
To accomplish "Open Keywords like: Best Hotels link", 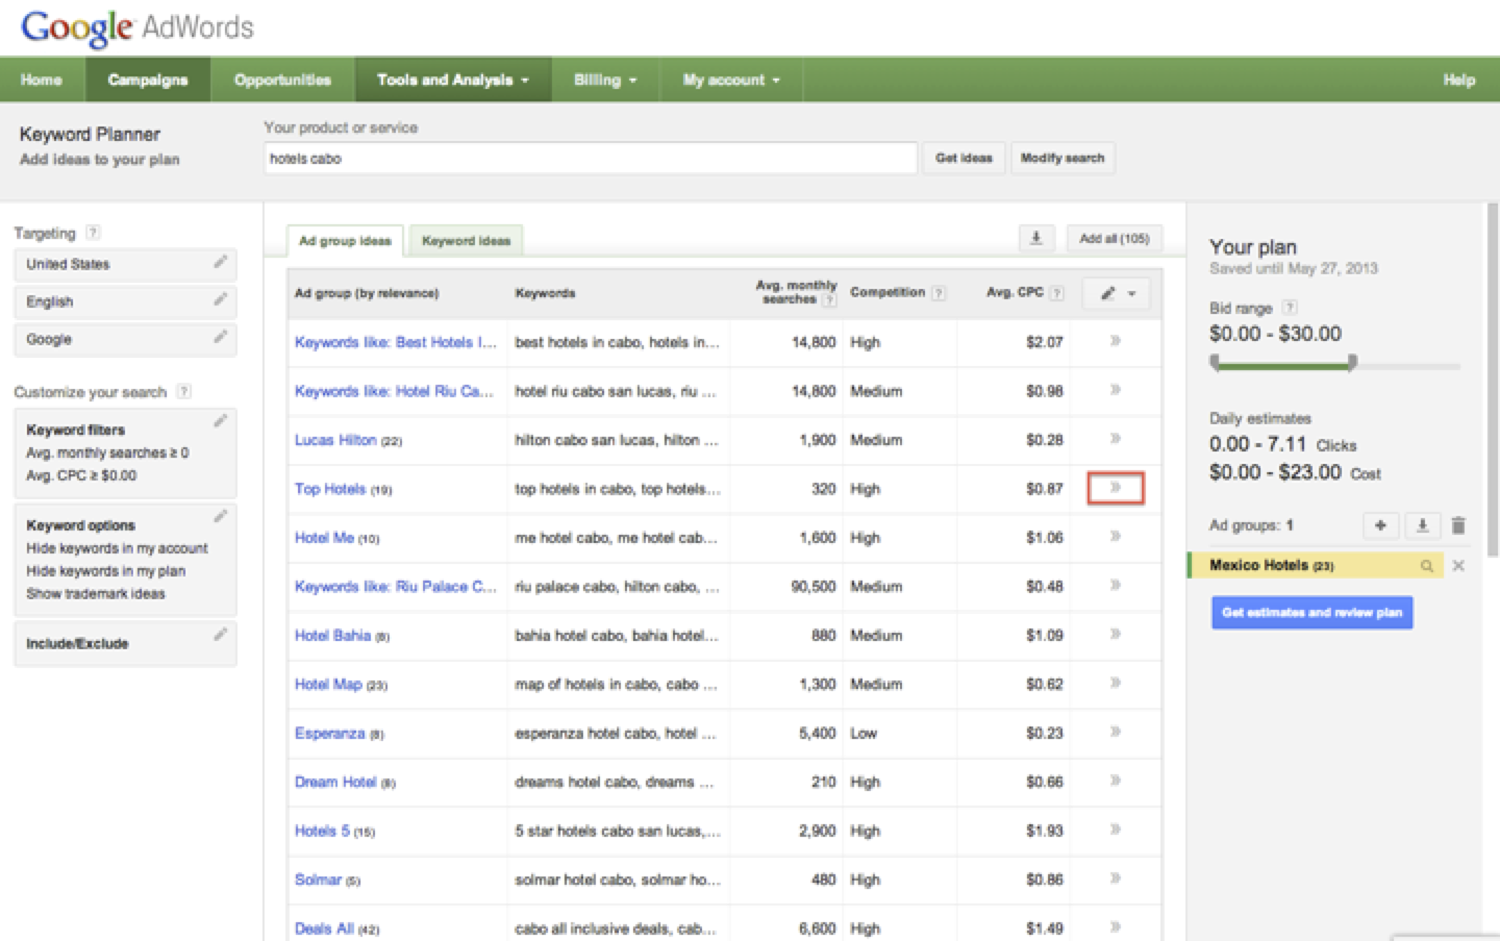I will pyautogui.click(x=395, y=342).
